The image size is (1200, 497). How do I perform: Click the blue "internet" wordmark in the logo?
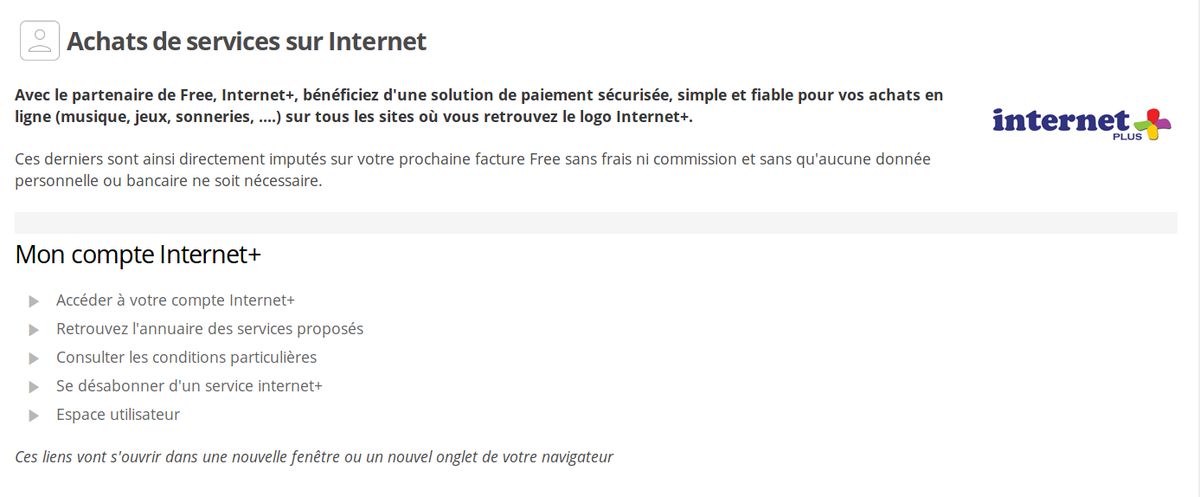tap(1061, 121)
